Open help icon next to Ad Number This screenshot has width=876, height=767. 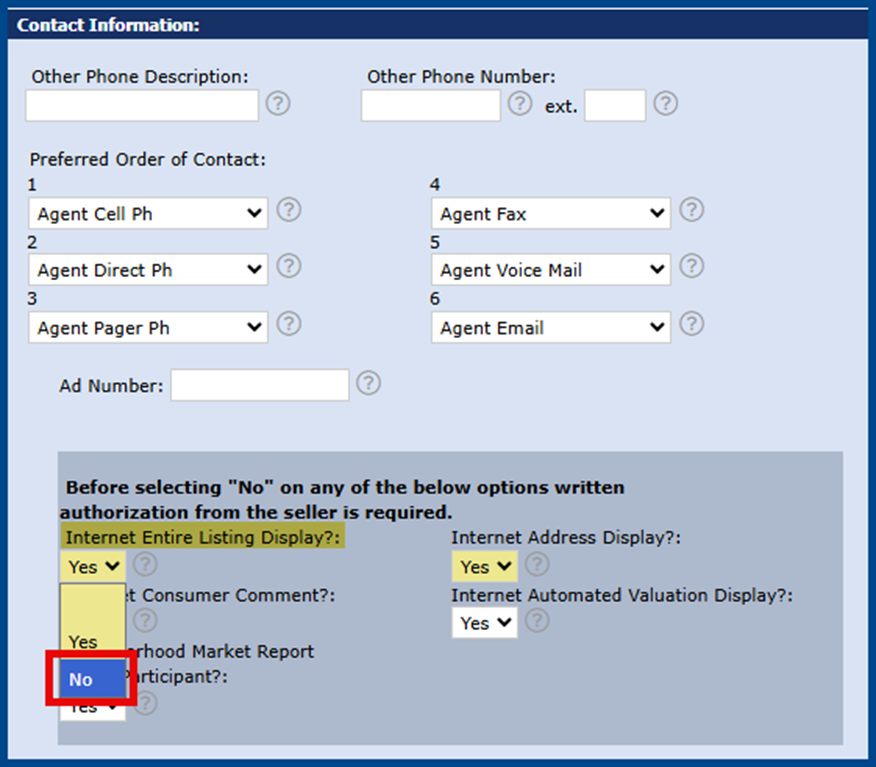pos(369,383)
